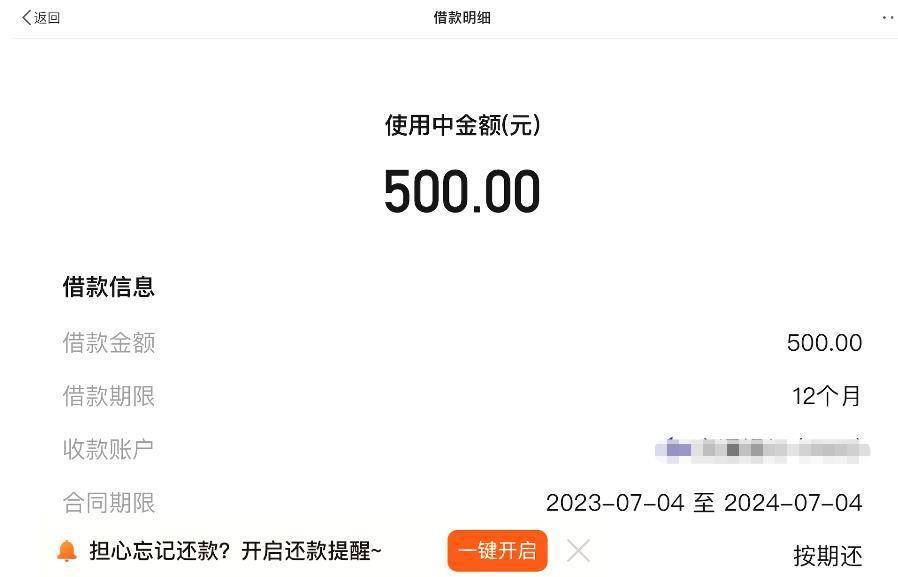Click the 一键开启 button

497,551
